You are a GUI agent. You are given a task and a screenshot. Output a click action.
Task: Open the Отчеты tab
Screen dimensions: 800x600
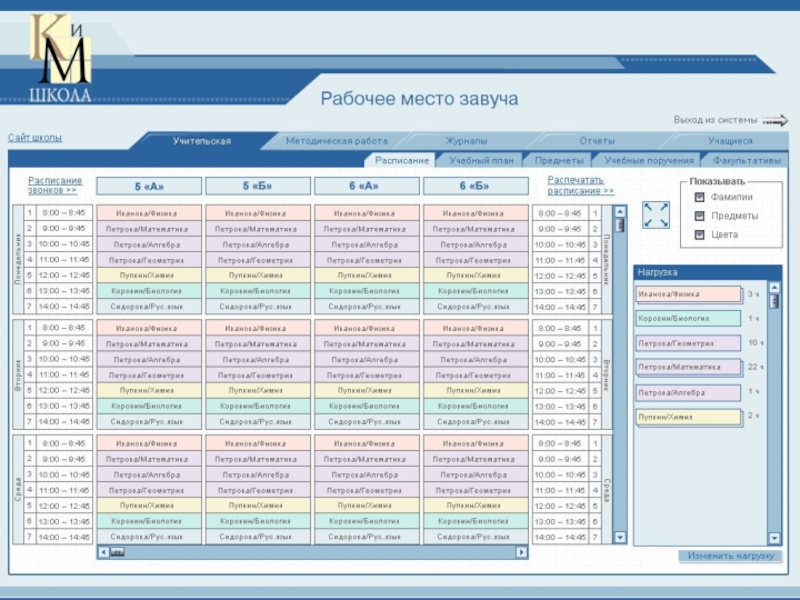coord(597,141)
